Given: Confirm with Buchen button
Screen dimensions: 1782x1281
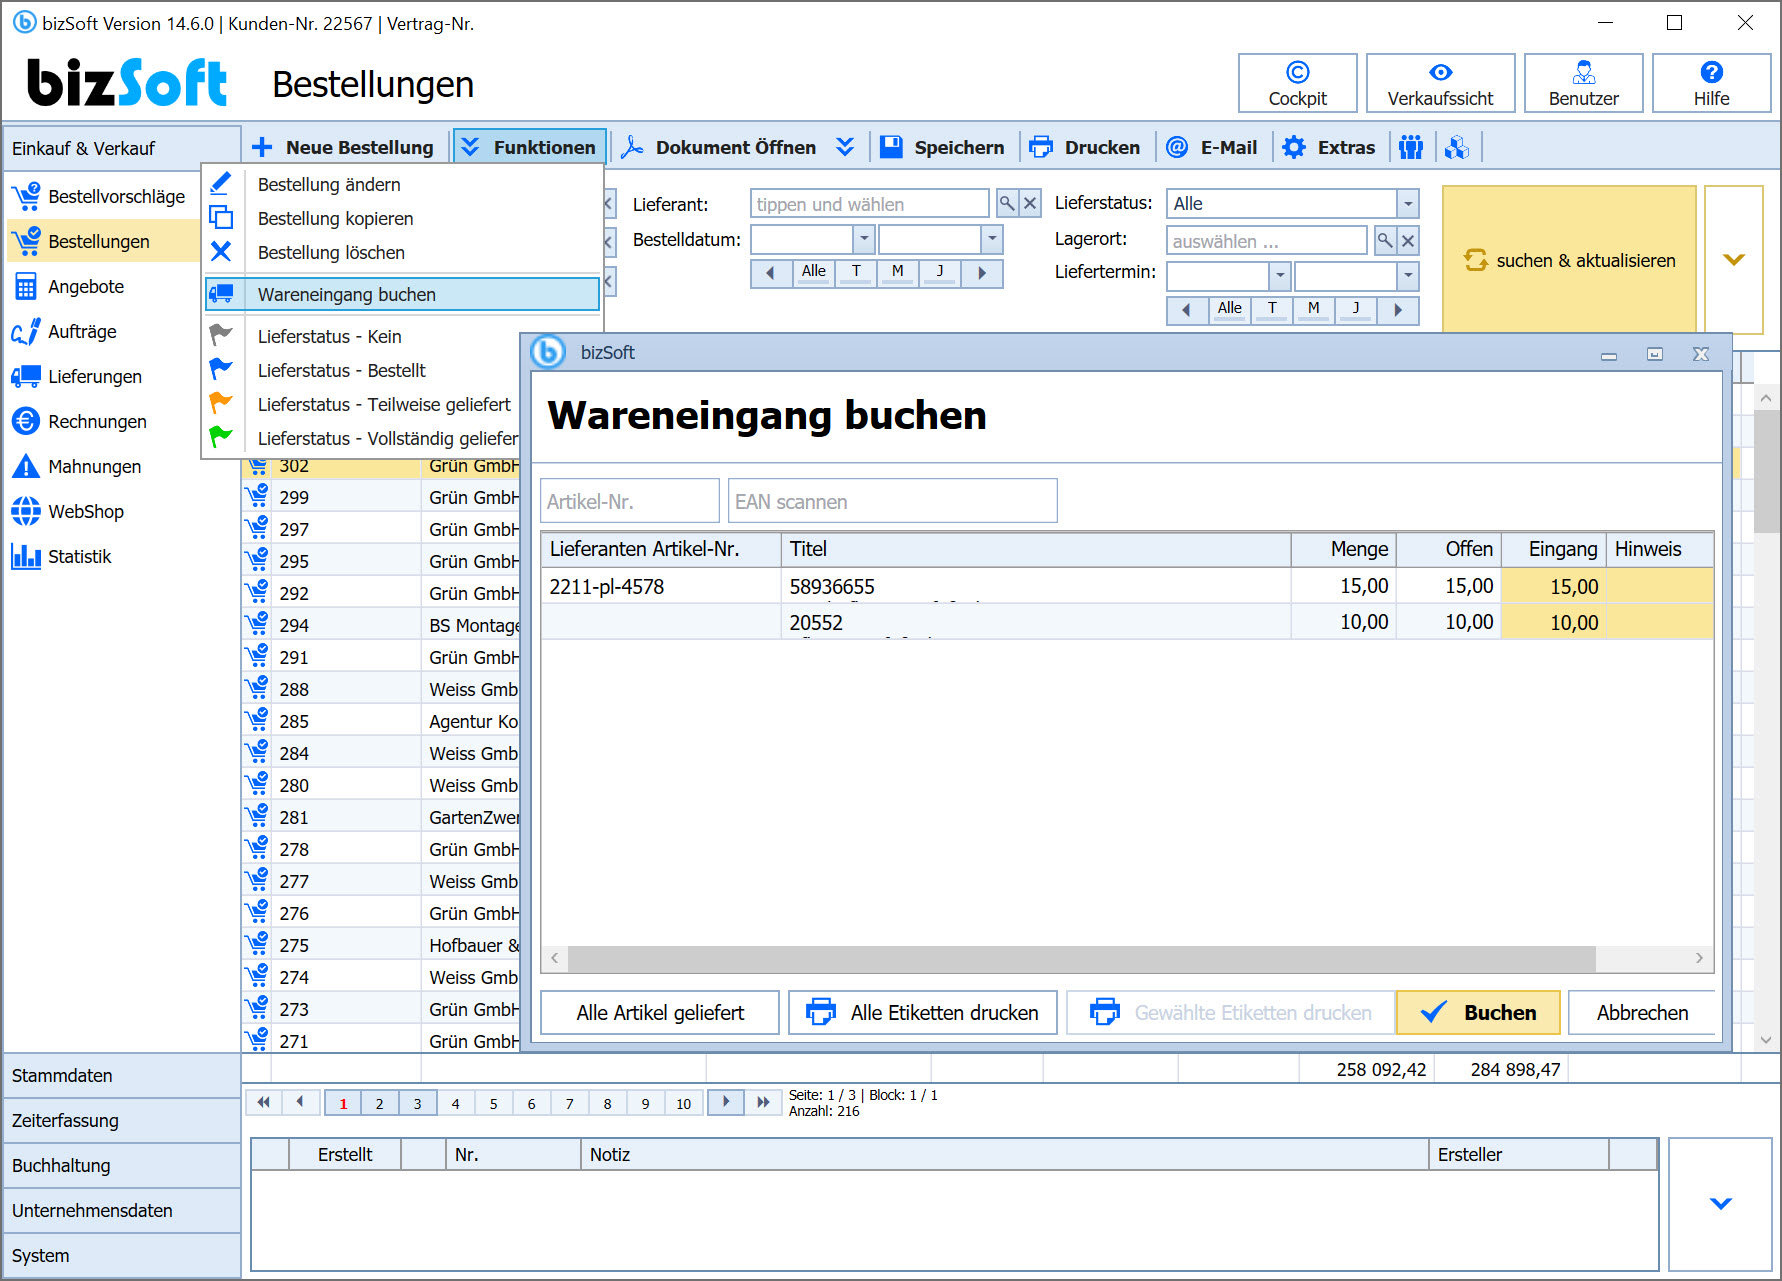Looking at the screenshot, I should click(1478, 1012).
